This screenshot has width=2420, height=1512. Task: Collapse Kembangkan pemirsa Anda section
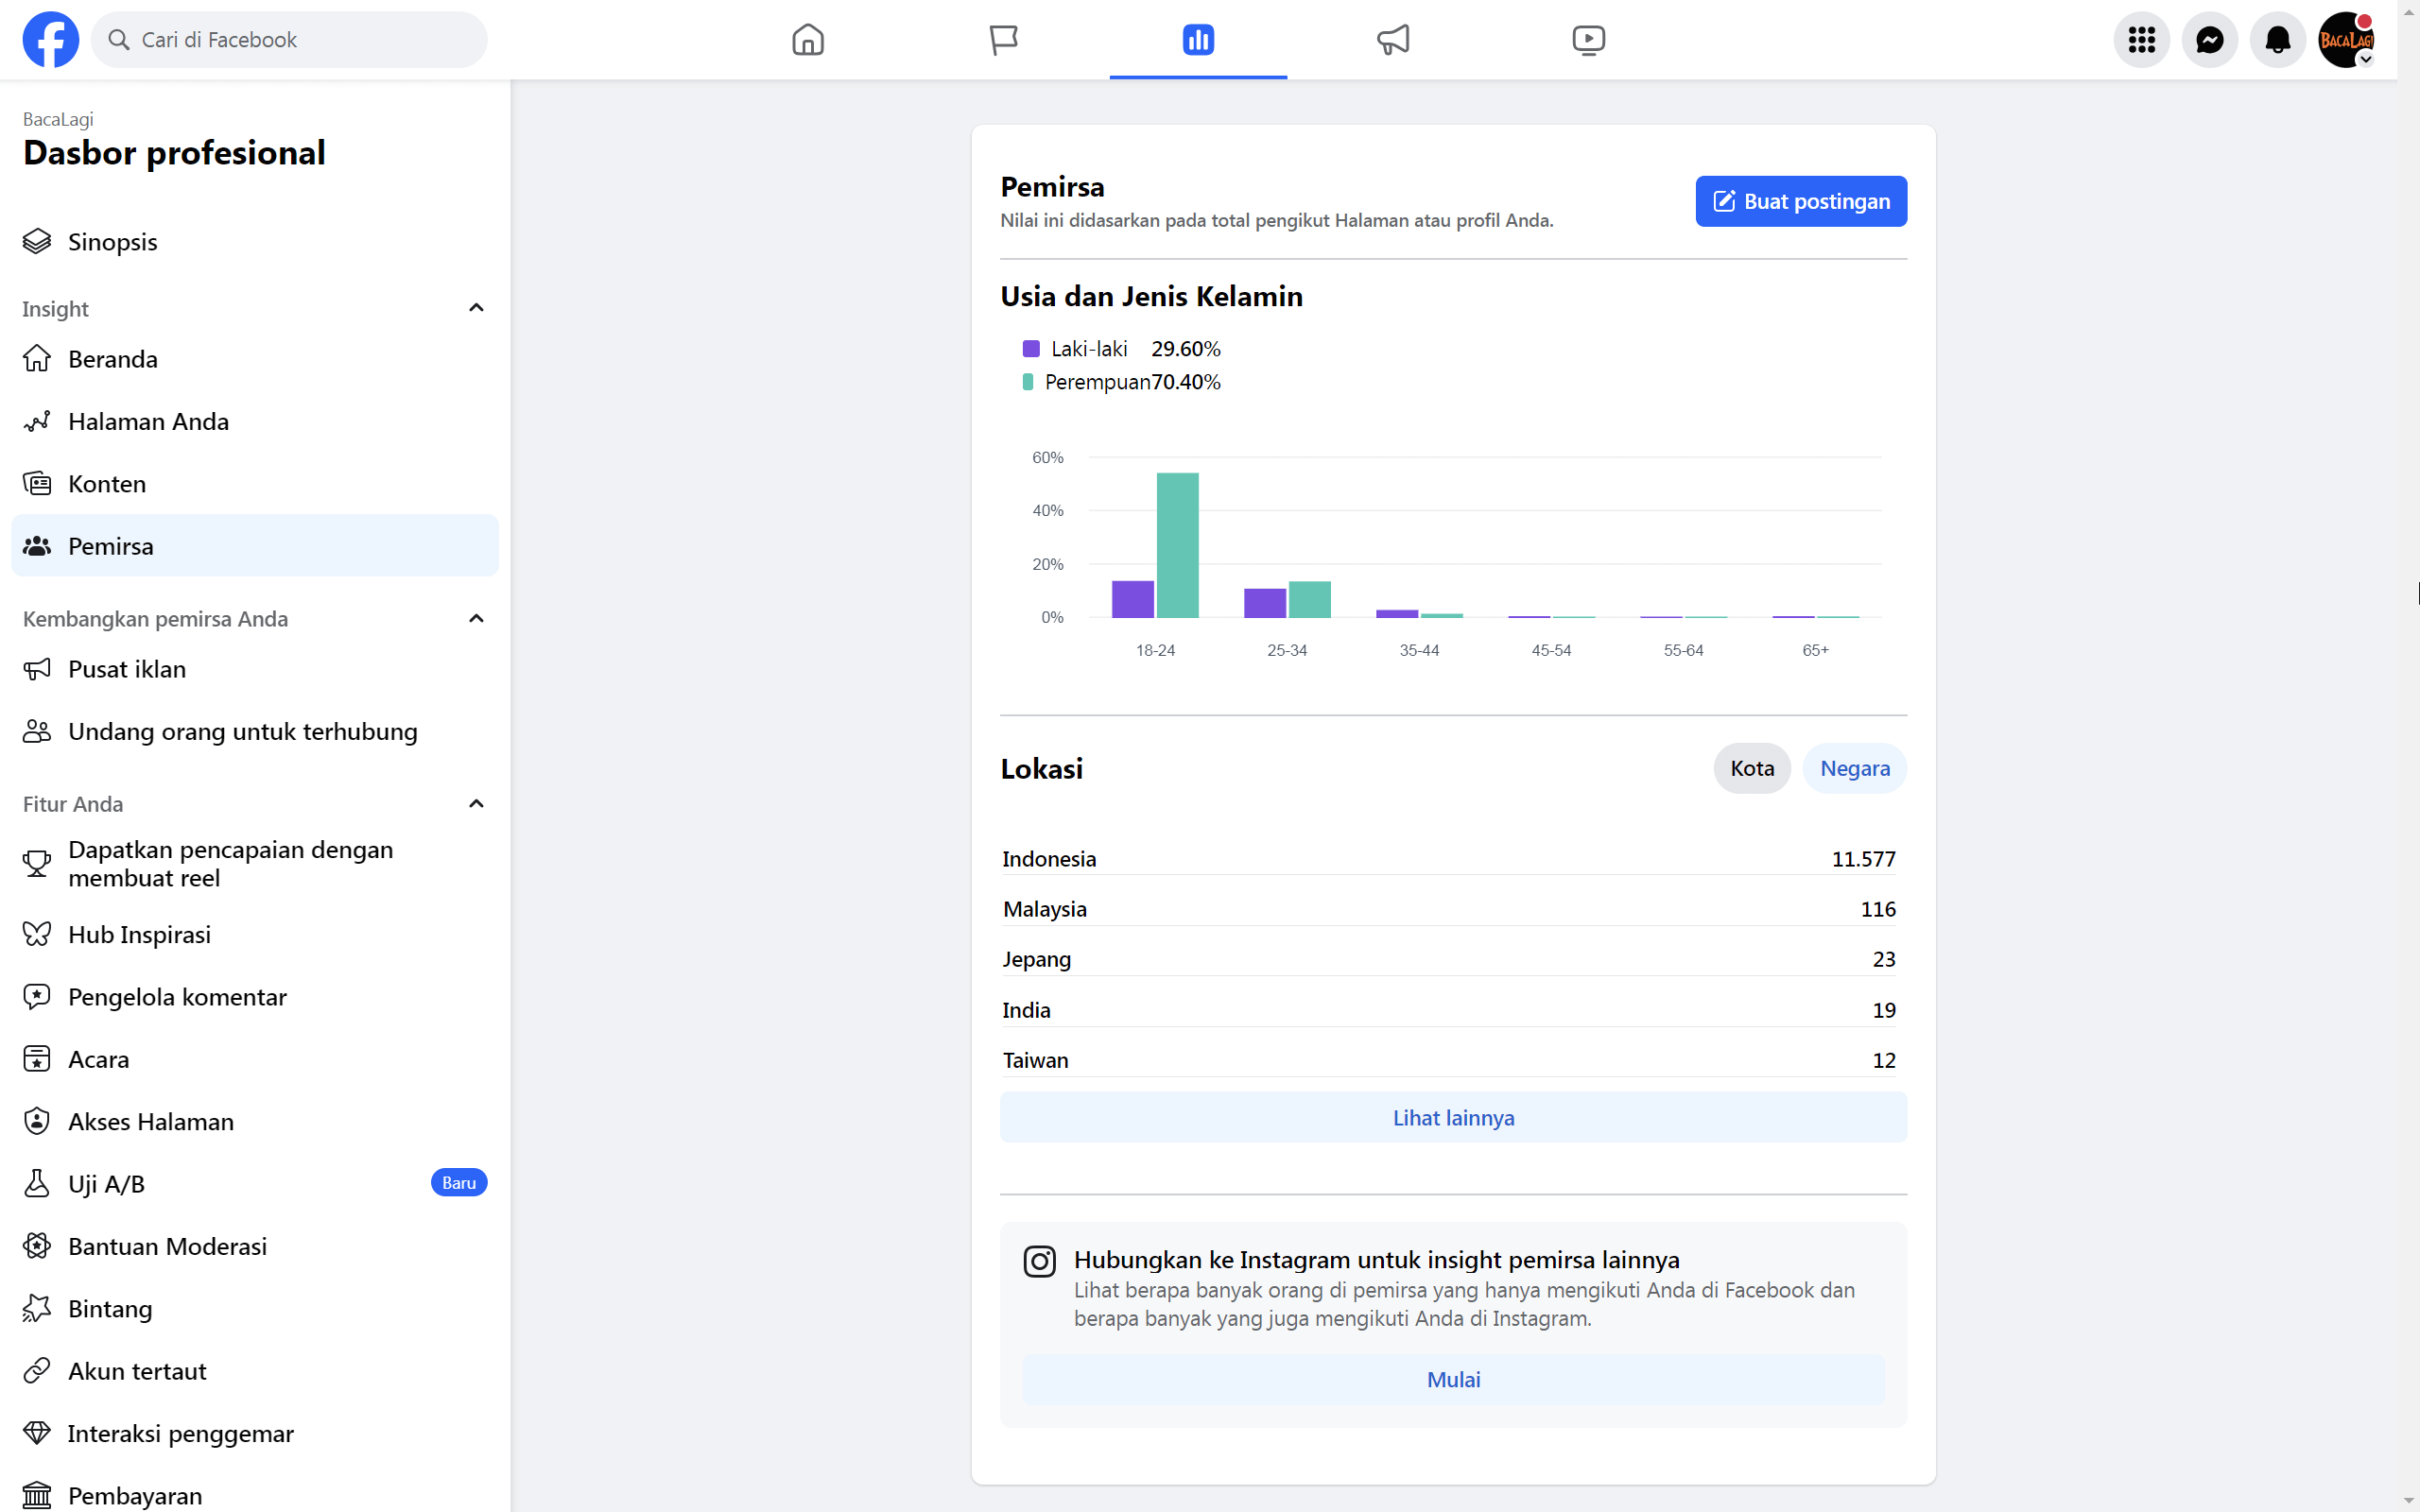[x=476, y=618]
